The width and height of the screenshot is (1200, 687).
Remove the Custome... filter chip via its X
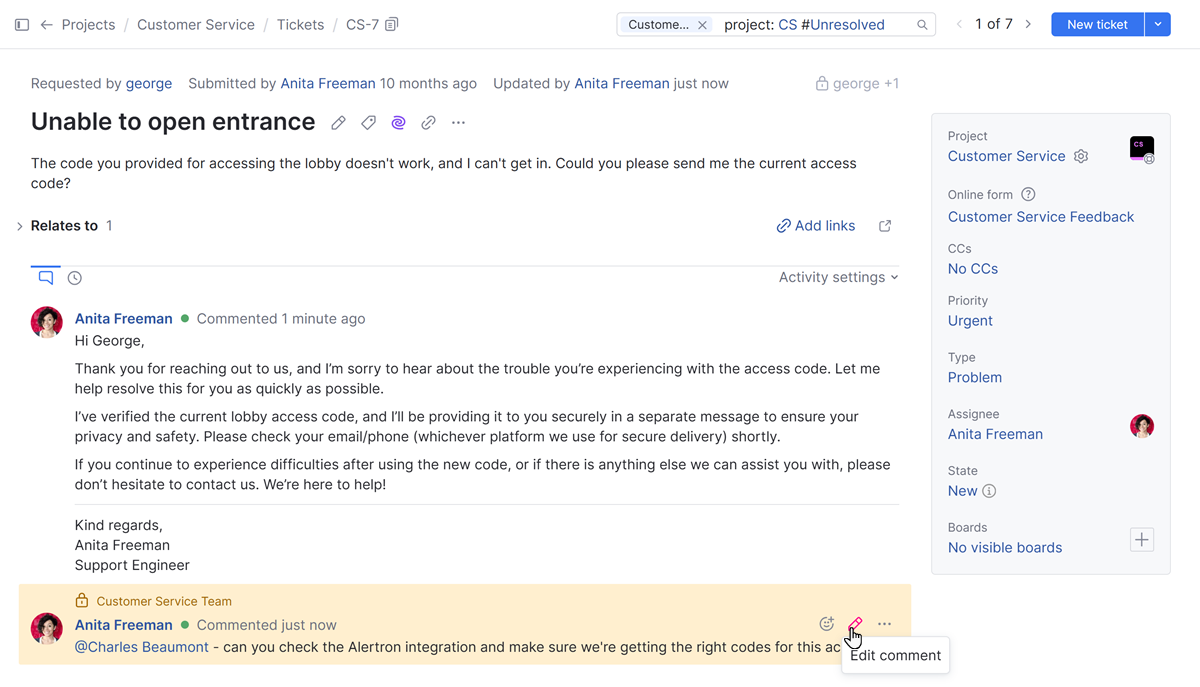[703, 22]
